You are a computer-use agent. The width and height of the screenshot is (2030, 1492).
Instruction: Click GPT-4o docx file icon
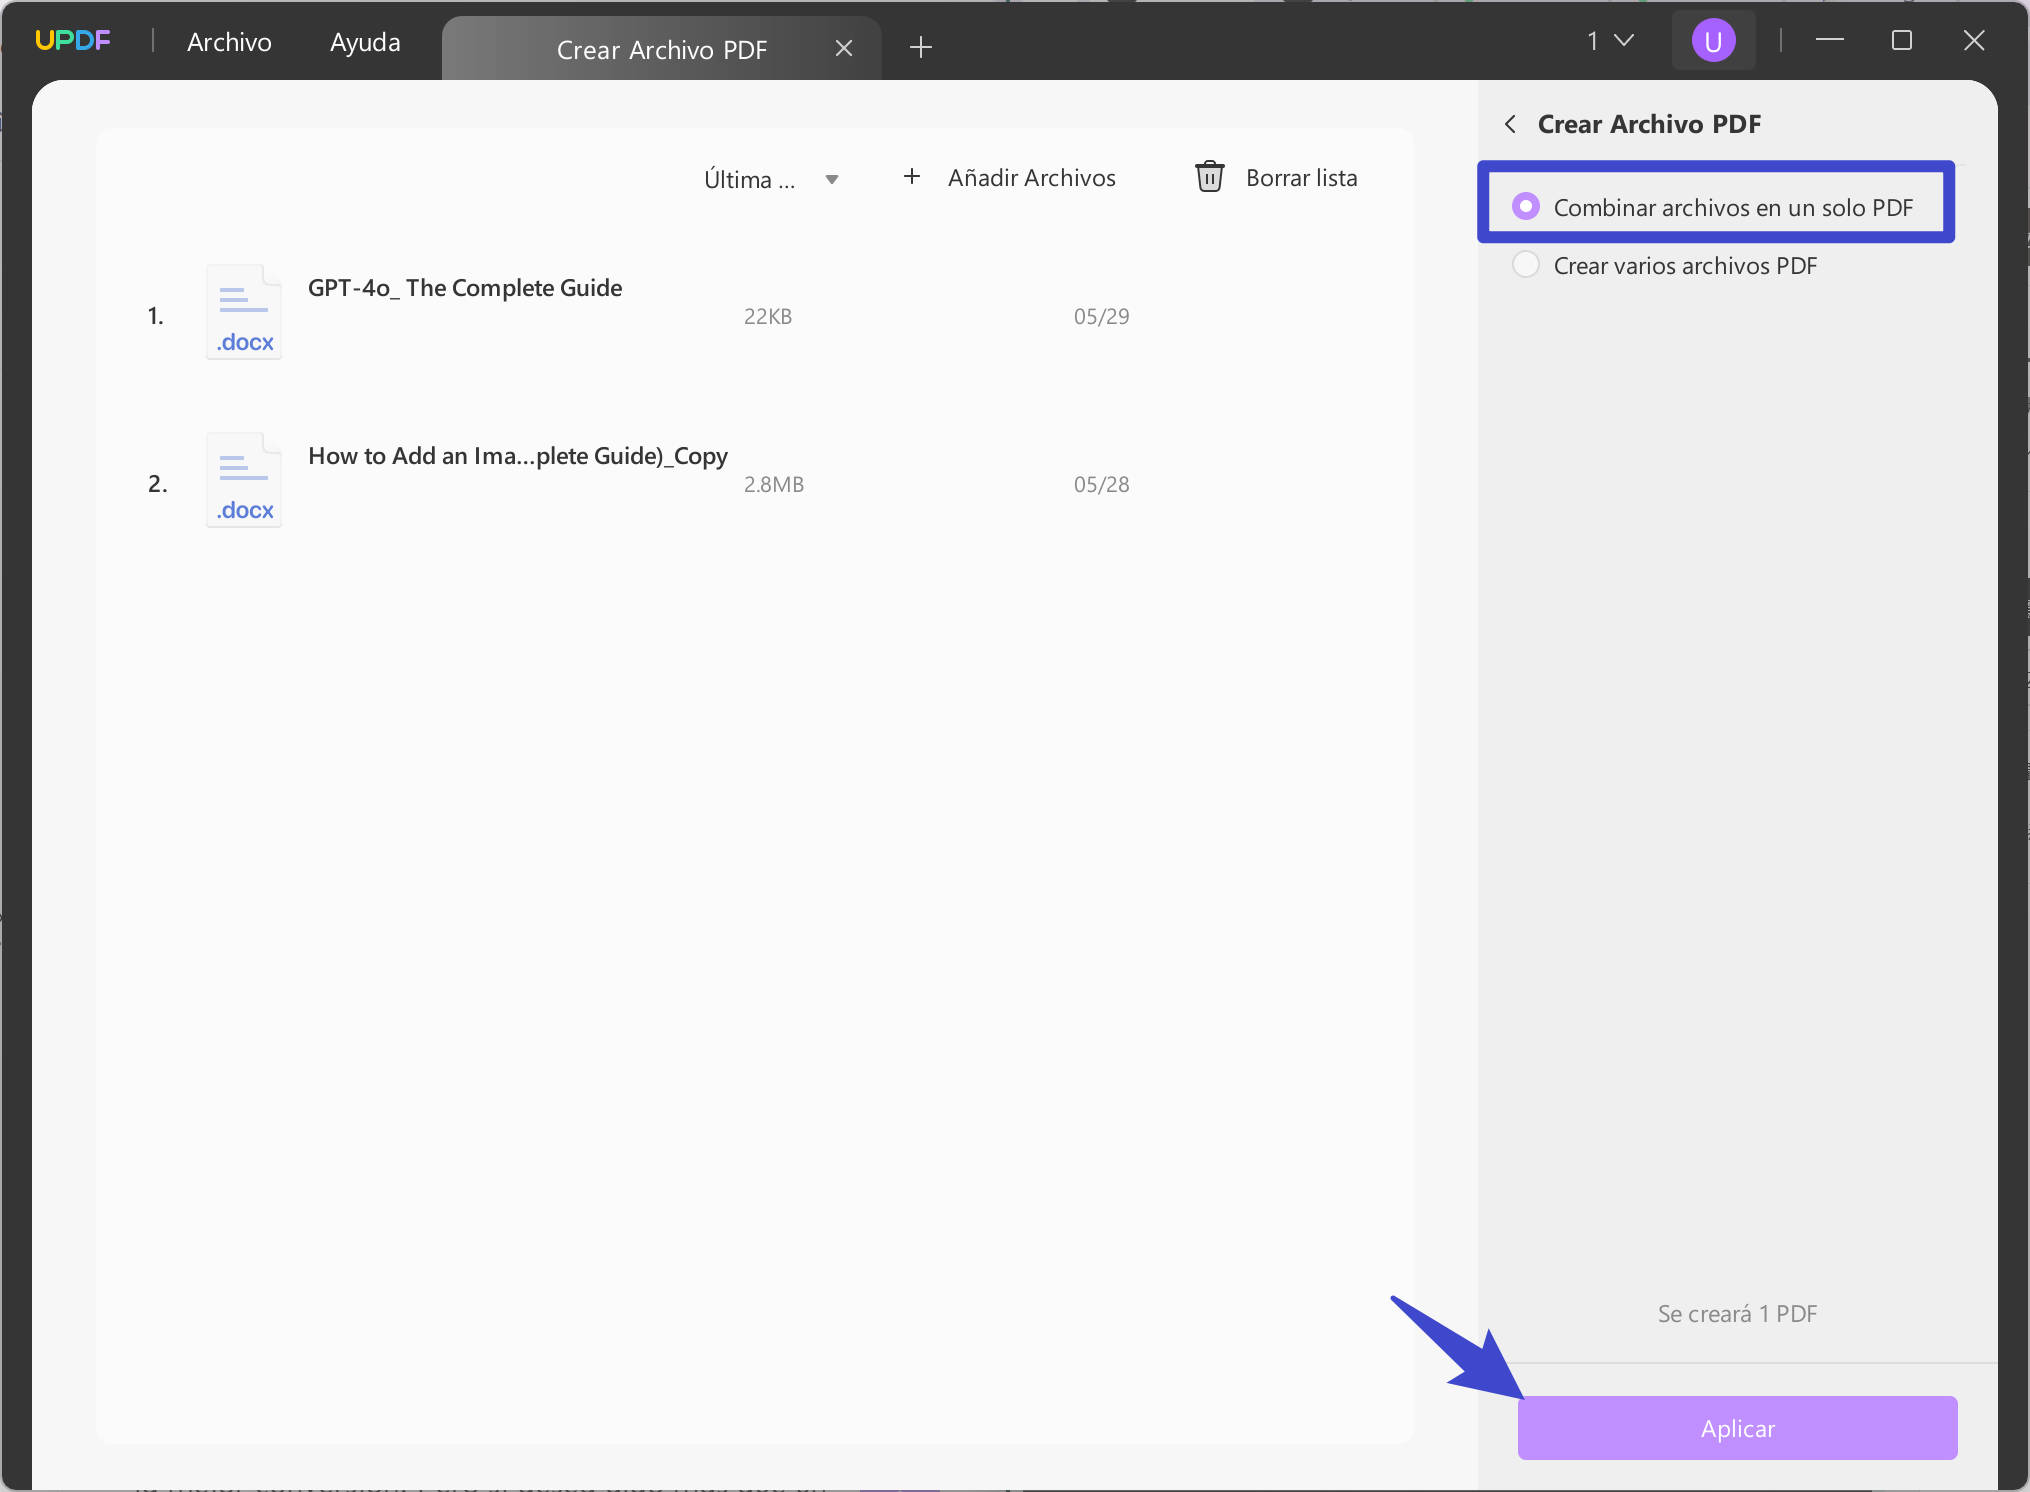pyautogui.click(x=244, y=312)
